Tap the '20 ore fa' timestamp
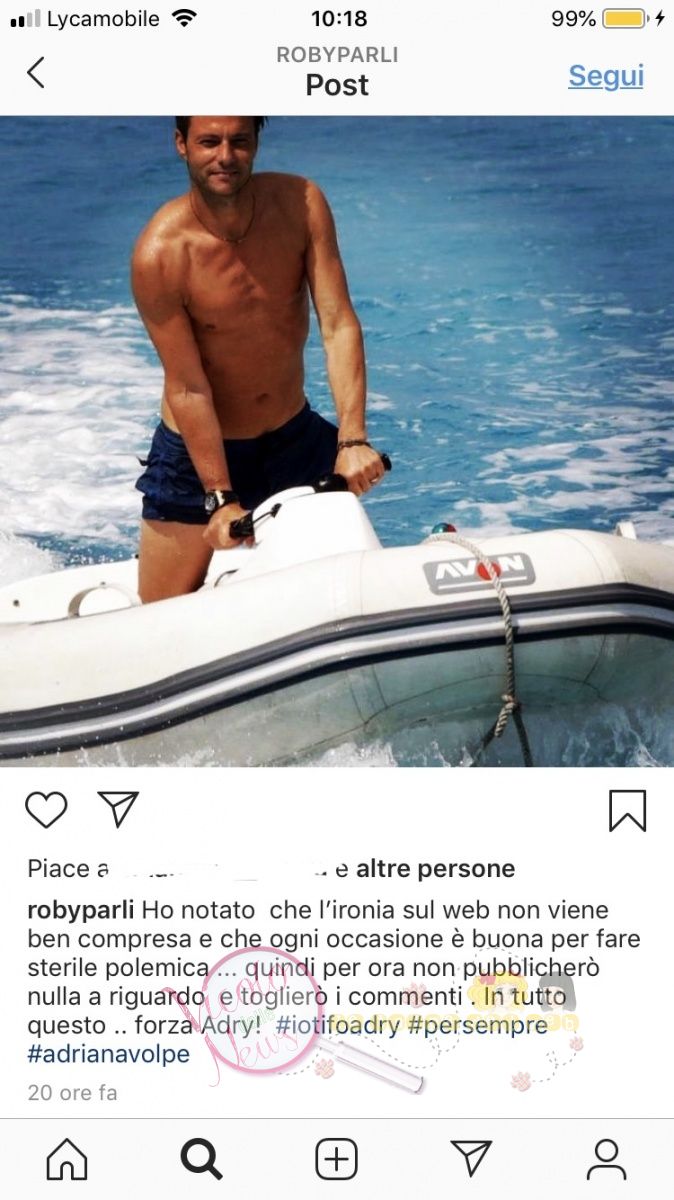674x1200 pixels. [x=72, y=1093]
